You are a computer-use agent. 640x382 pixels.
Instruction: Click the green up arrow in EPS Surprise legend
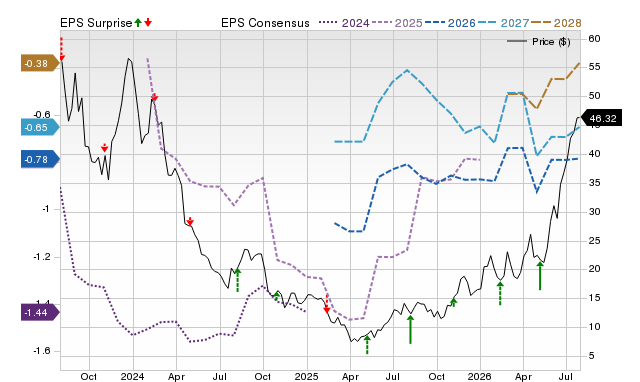[138, 22]
